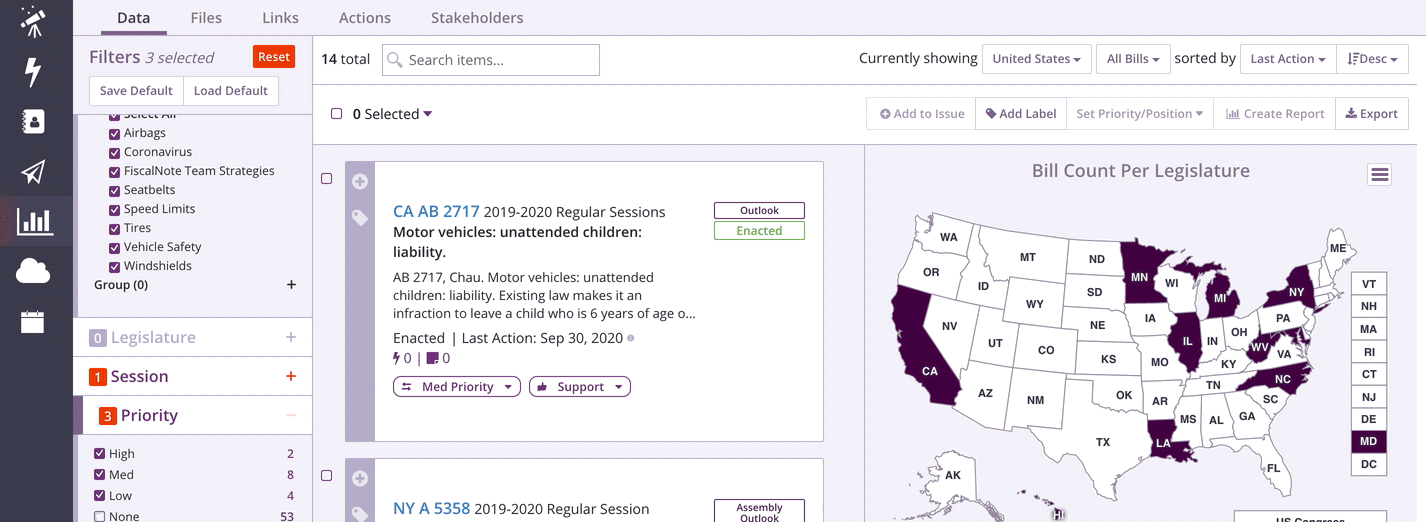The image size is (1426, 522).
Task: Expand the Legislature filter section
Action: pos(291,337)
